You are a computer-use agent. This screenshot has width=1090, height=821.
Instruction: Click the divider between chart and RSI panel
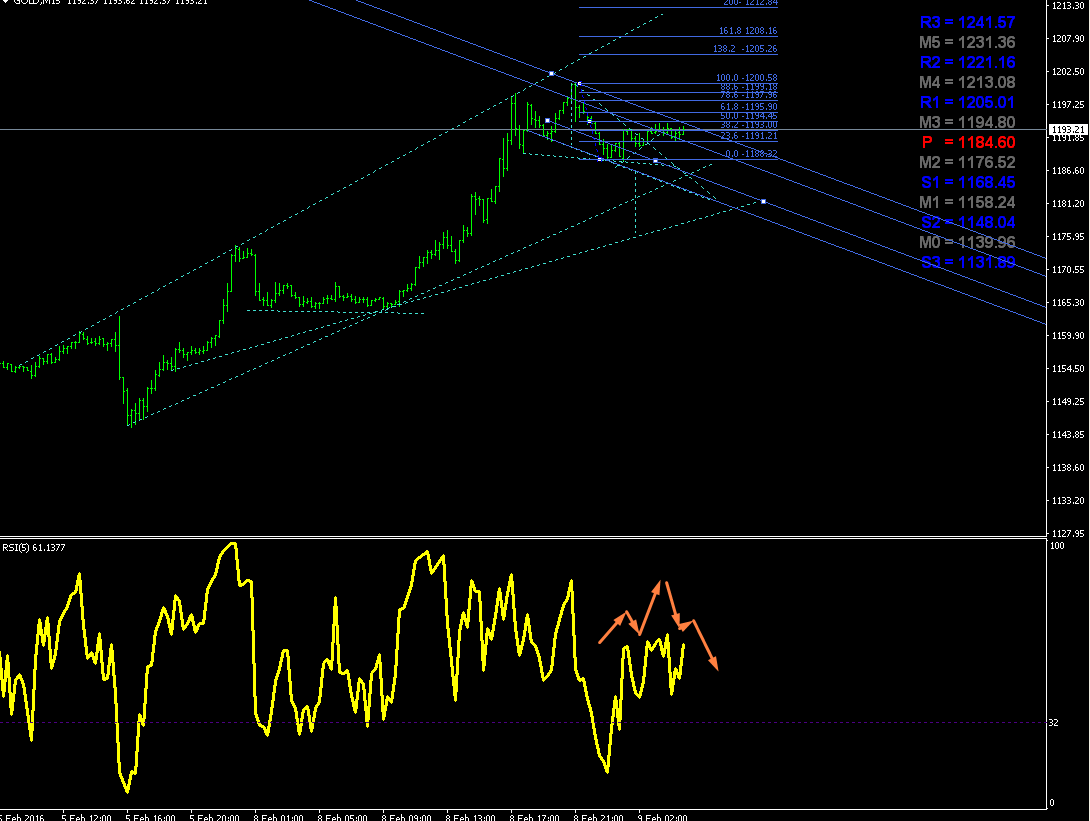[523, 537]
